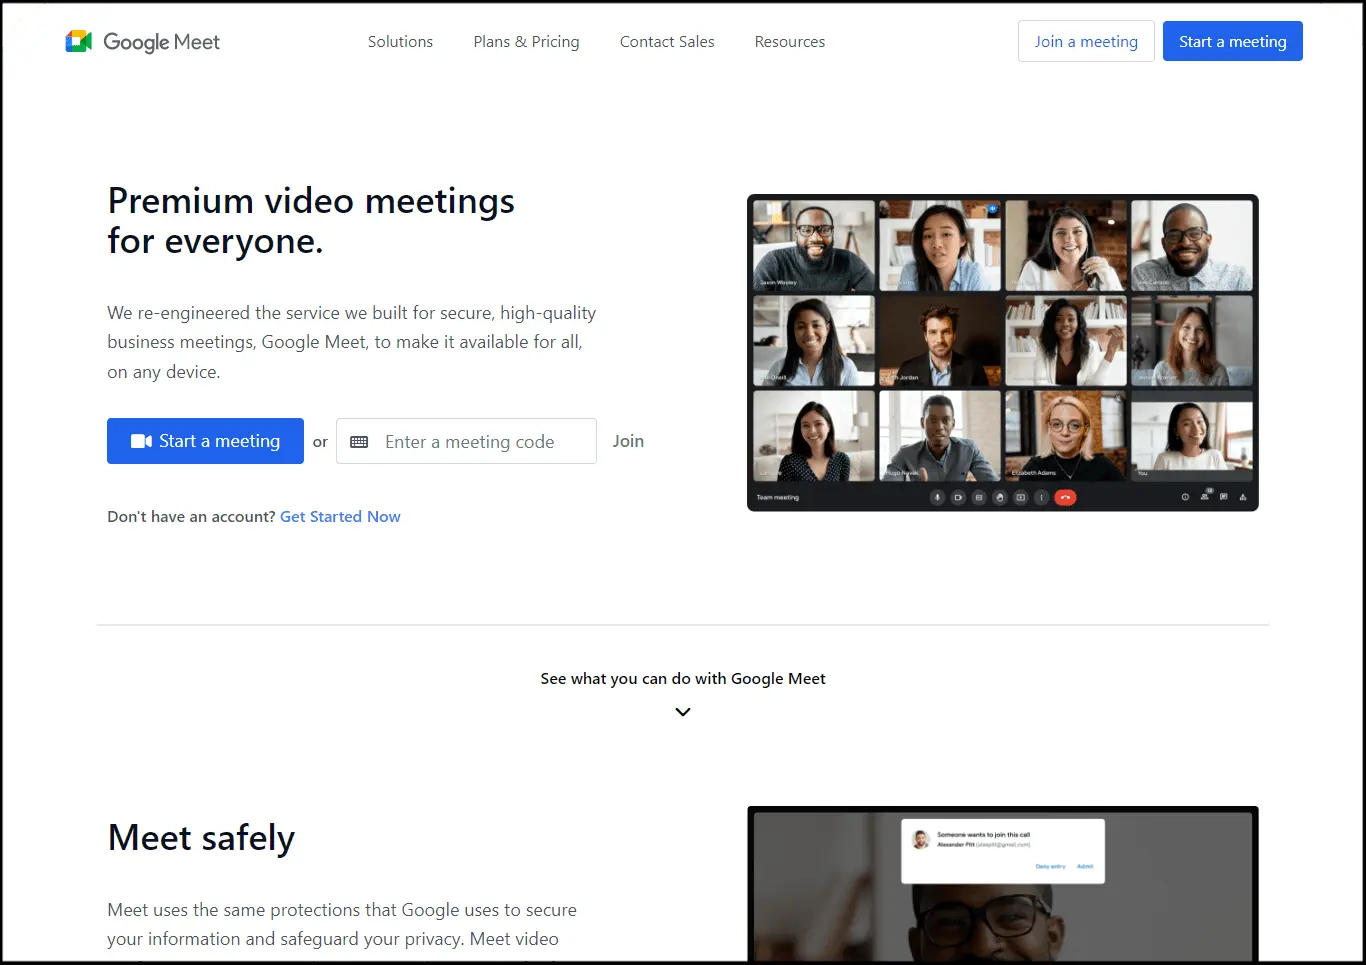Click the three-dot more options icon in the preview
Image resolution: width=1366 pixels, height=965 pixels.
click(1041, 497)
